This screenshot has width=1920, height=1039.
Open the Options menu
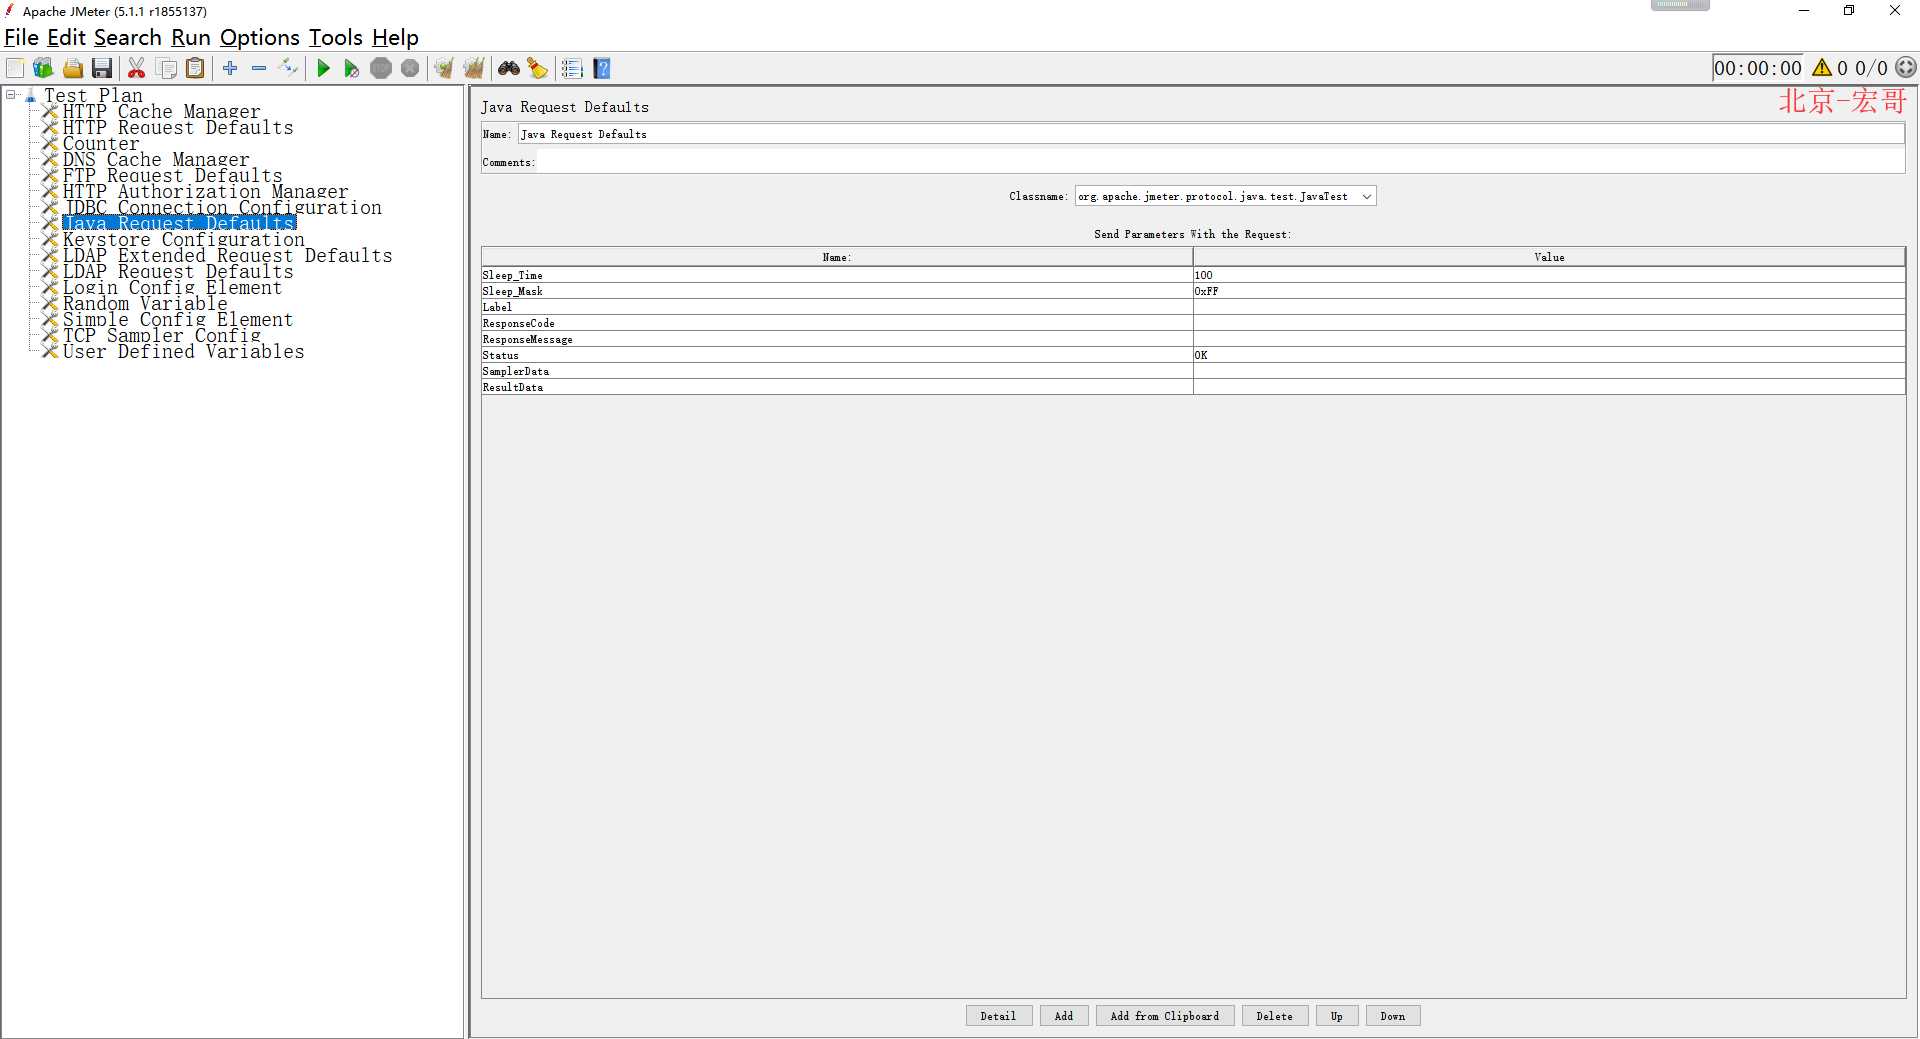(260, 38)
